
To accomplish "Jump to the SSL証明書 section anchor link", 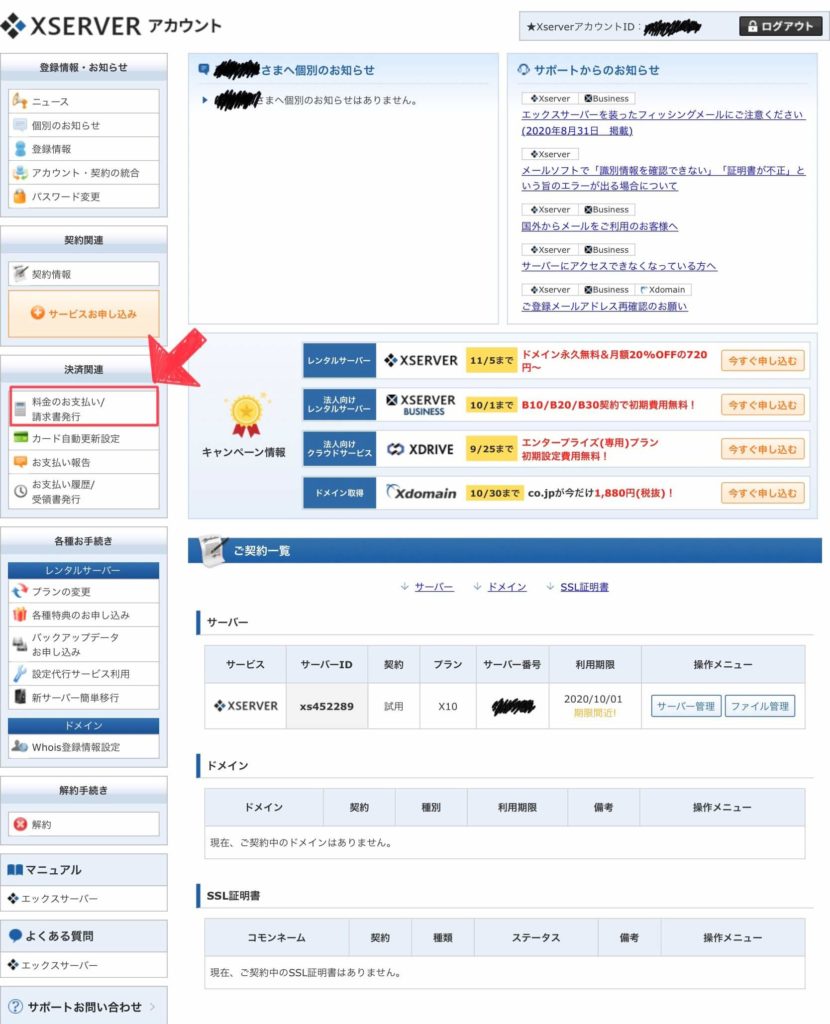I will point(584,586).
